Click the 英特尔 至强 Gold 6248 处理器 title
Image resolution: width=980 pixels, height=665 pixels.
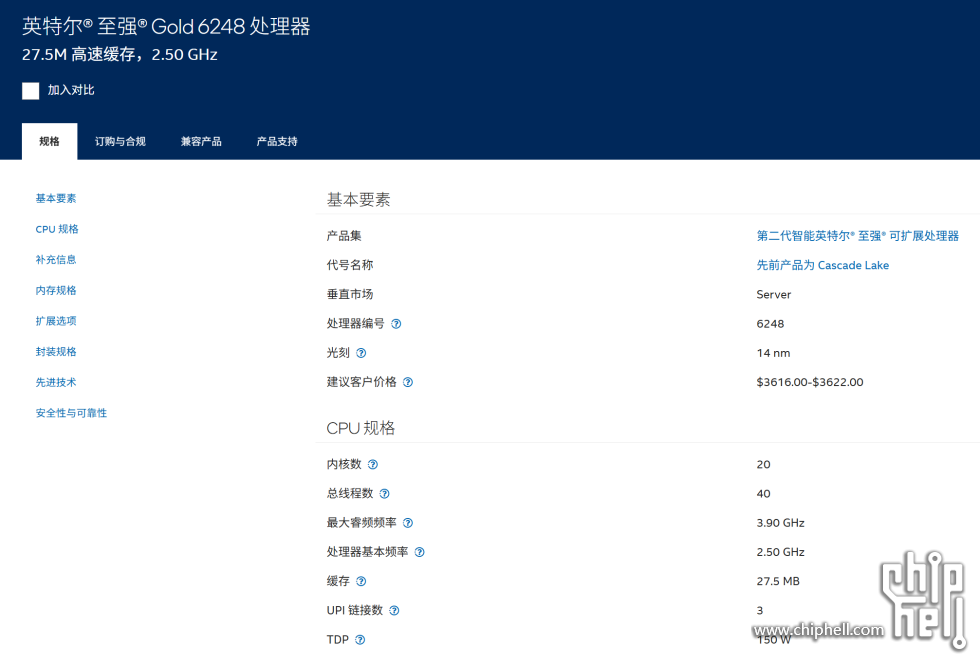166,26
